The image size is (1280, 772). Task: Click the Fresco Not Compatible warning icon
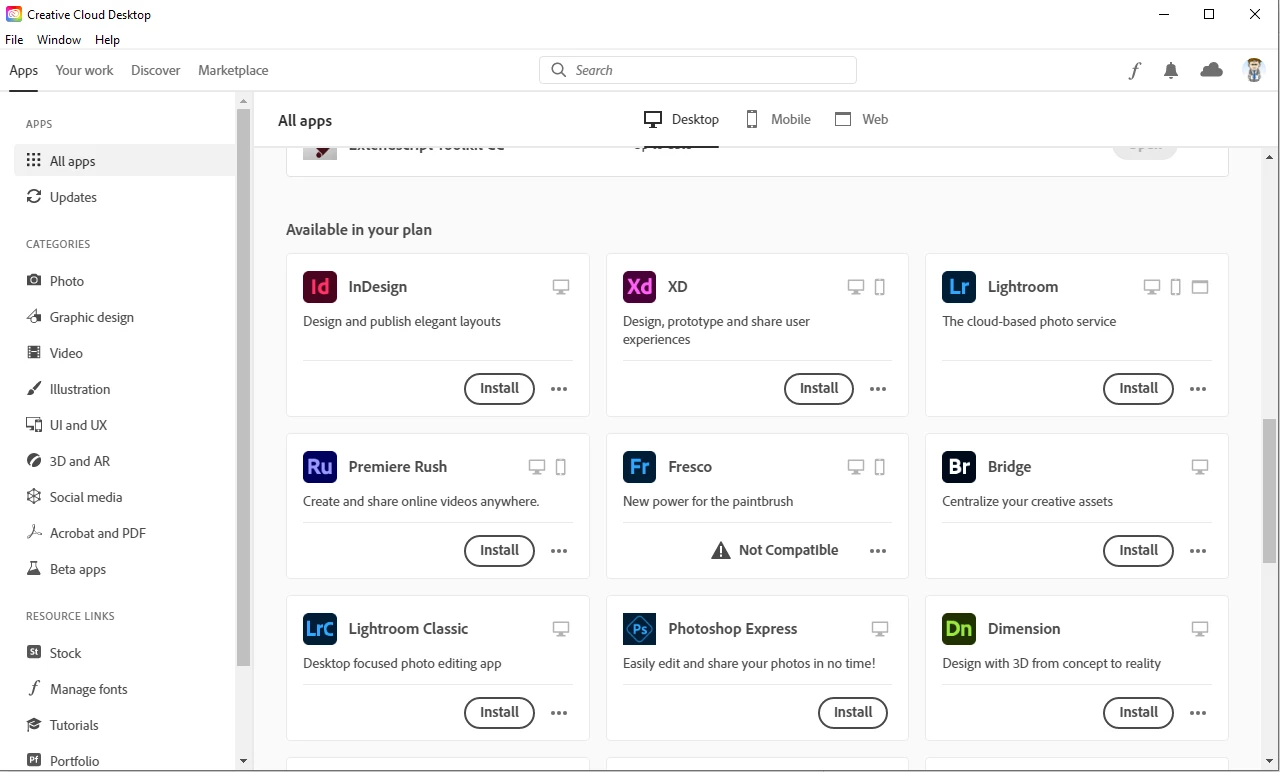pos(721,550)
